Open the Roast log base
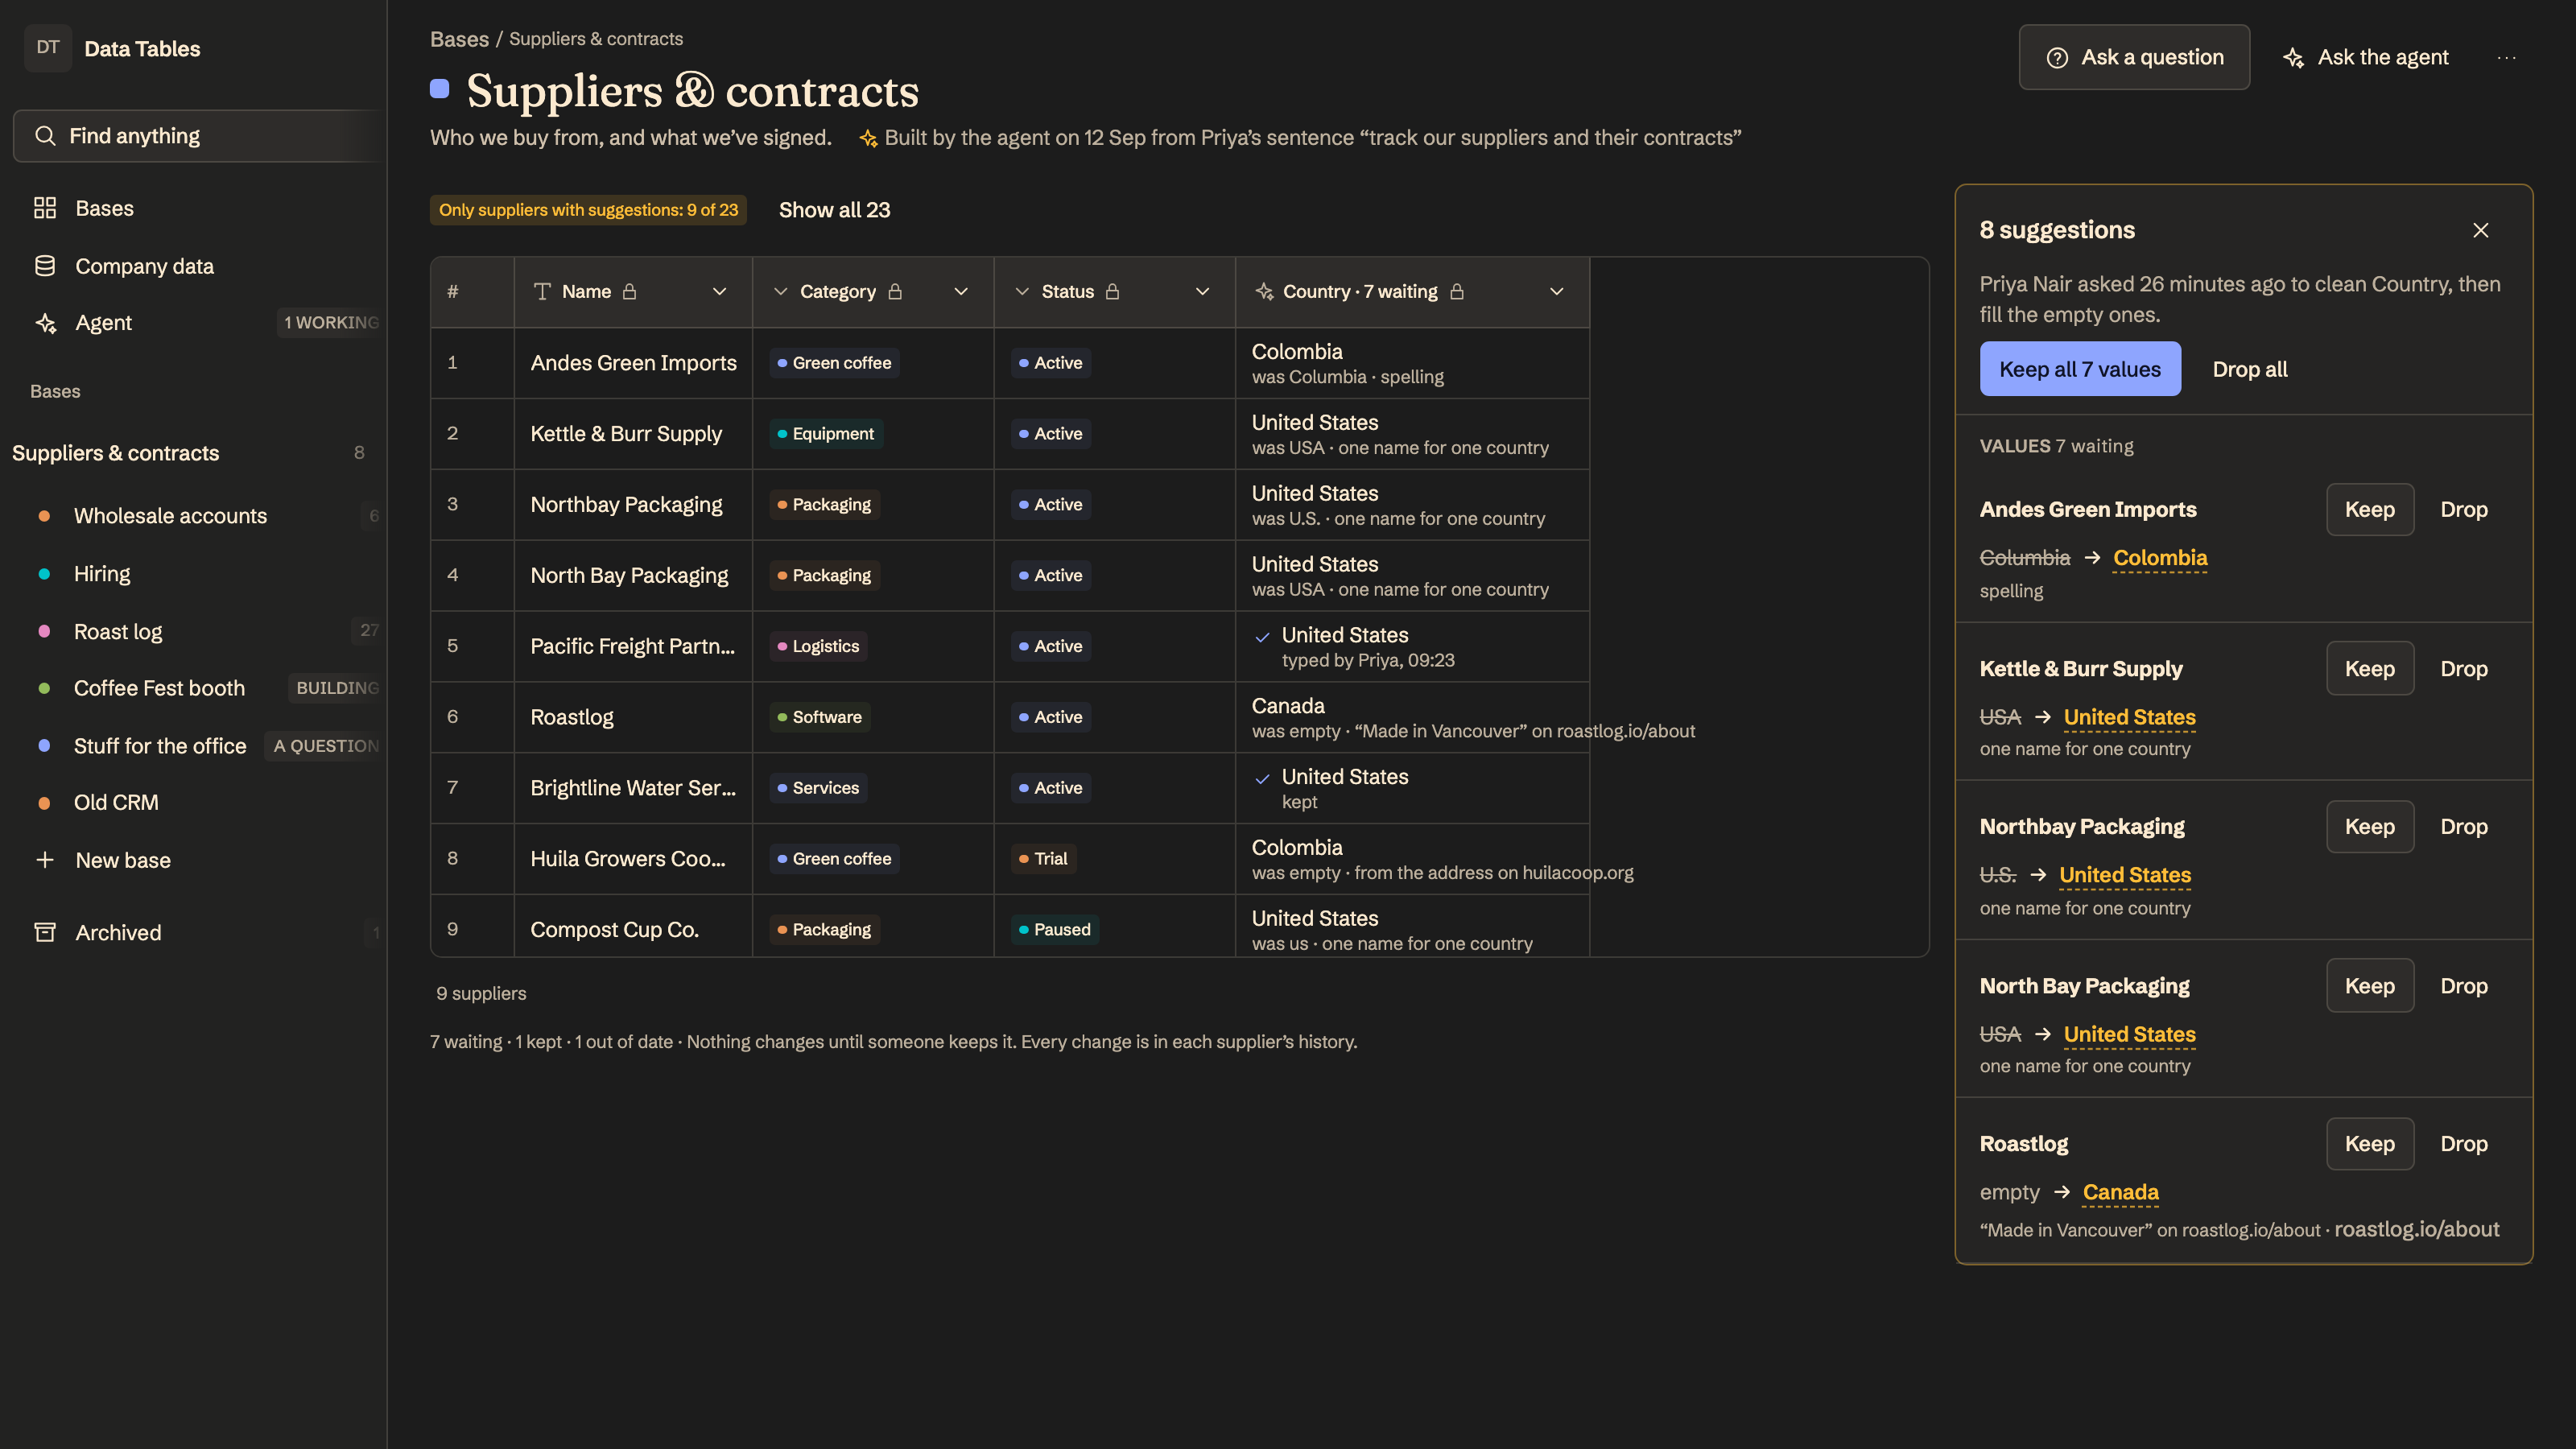This screenshot has height=1449, width=2576. coord(118,631)
